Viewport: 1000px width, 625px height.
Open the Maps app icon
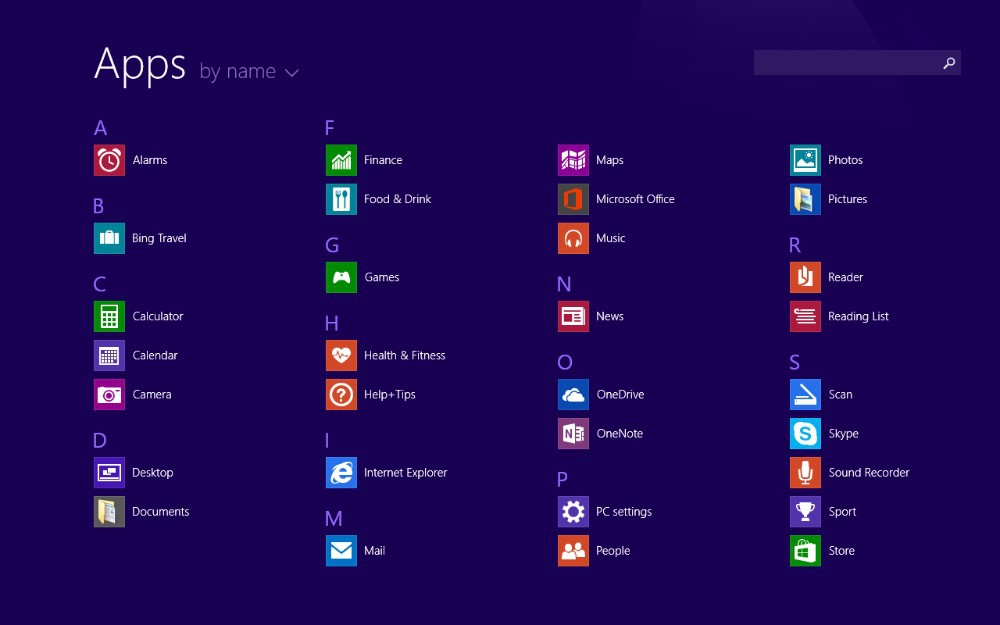pyautogui.click(x=573, y=160)
